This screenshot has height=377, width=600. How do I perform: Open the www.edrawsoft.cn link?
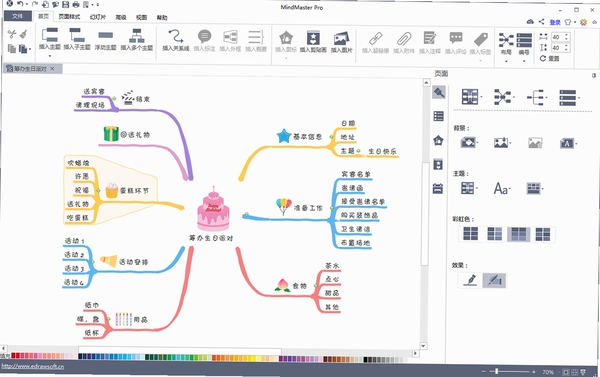coord(33,366)
